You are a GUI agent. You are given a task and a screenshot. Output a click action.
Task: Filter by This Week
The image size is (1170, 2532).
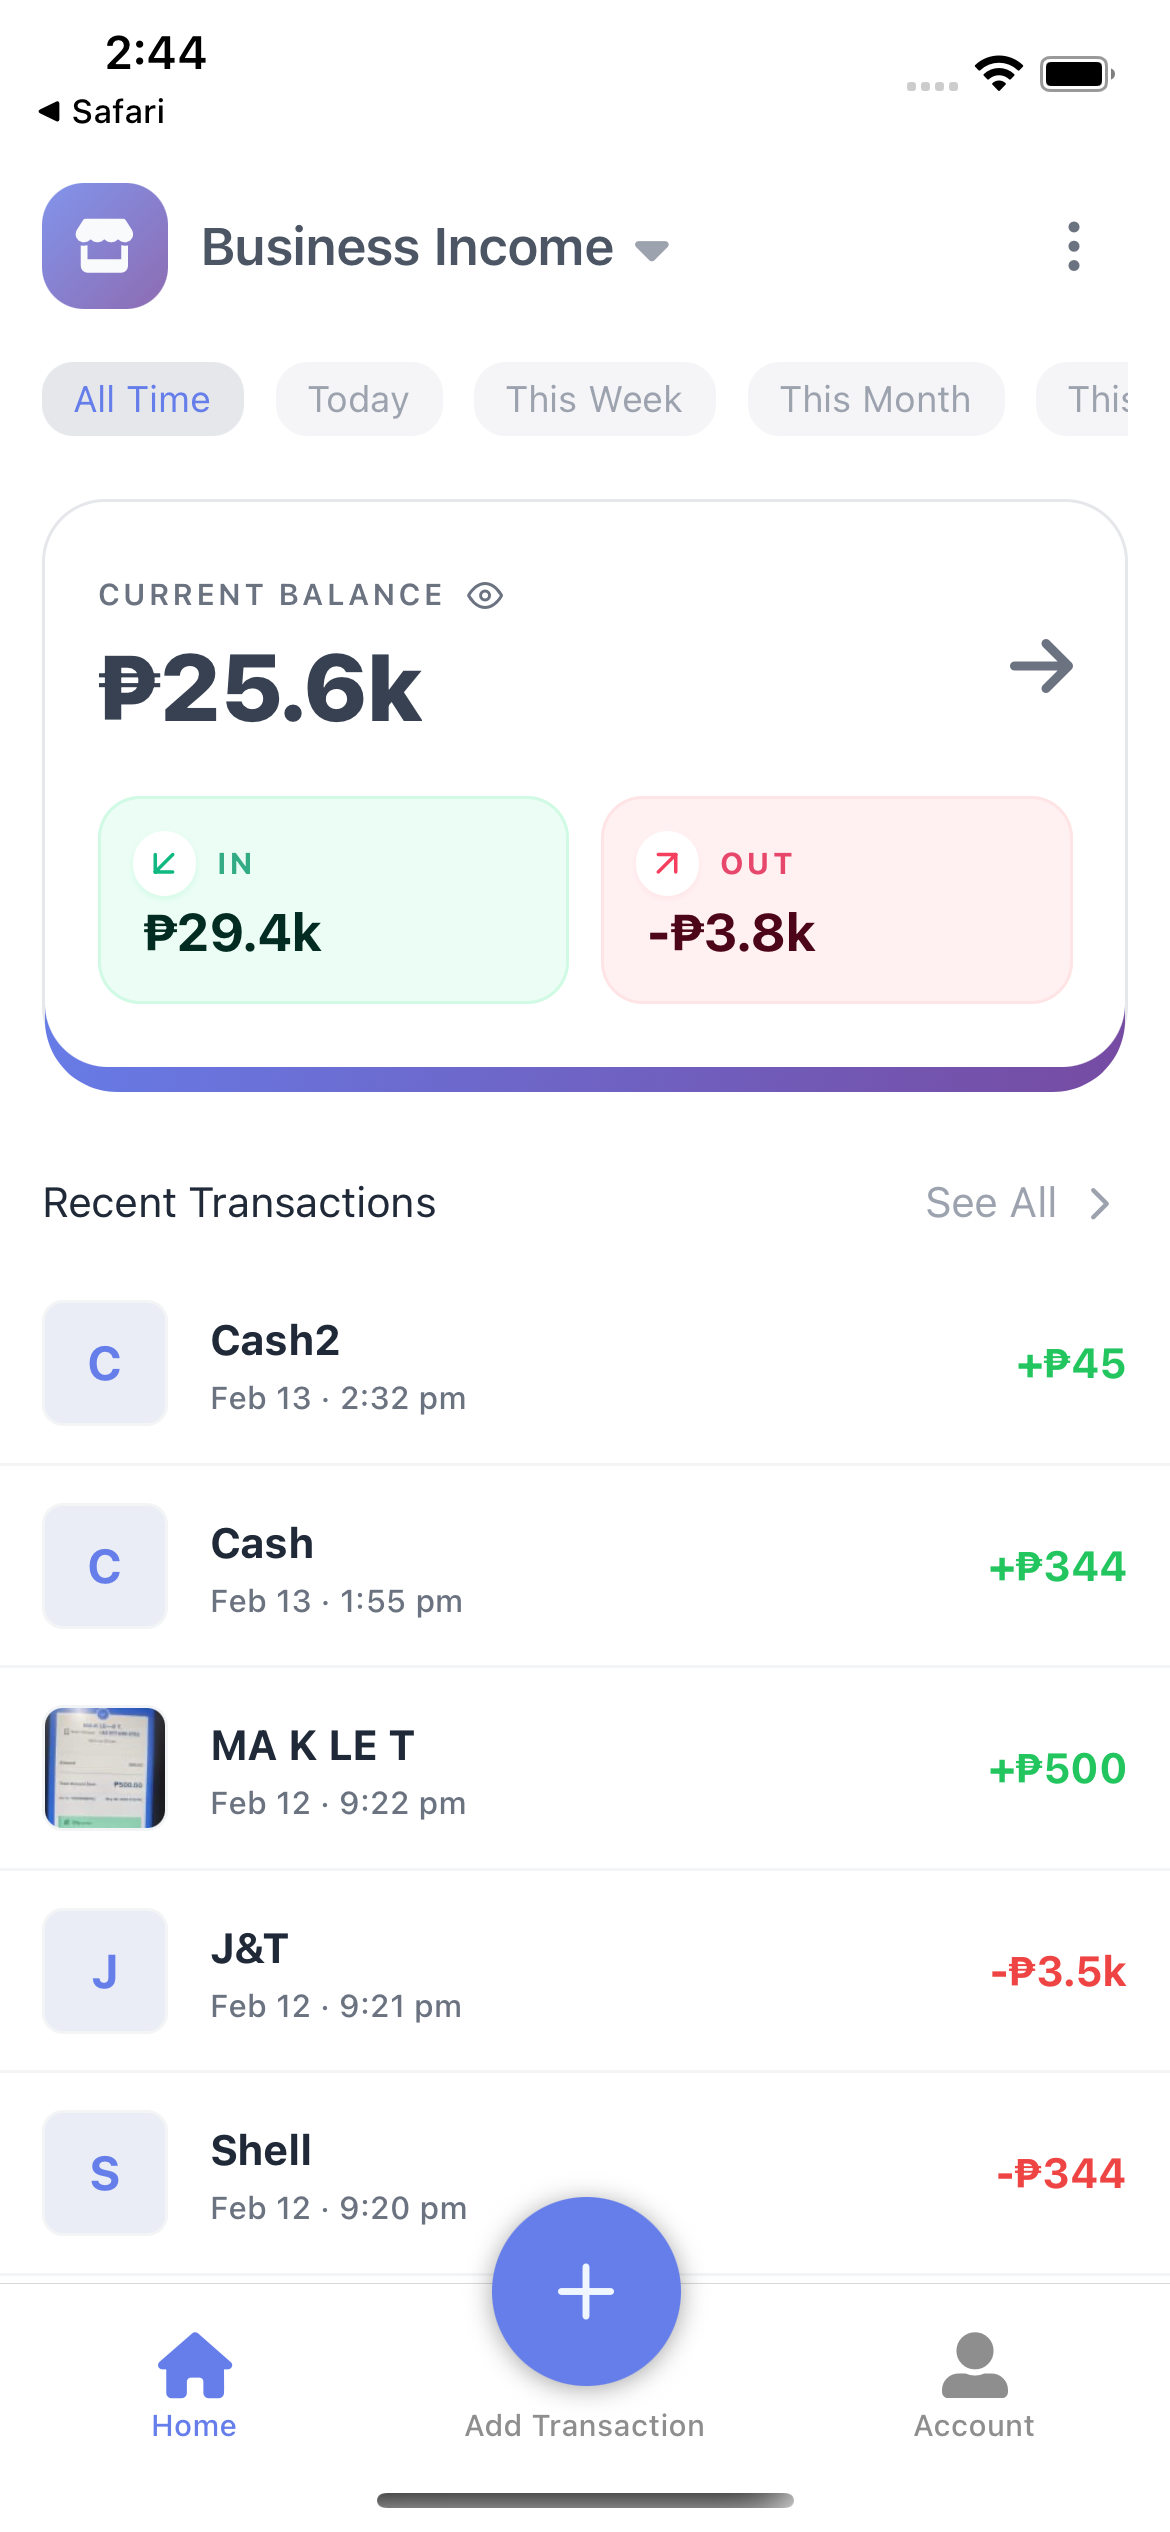point(594,399)
